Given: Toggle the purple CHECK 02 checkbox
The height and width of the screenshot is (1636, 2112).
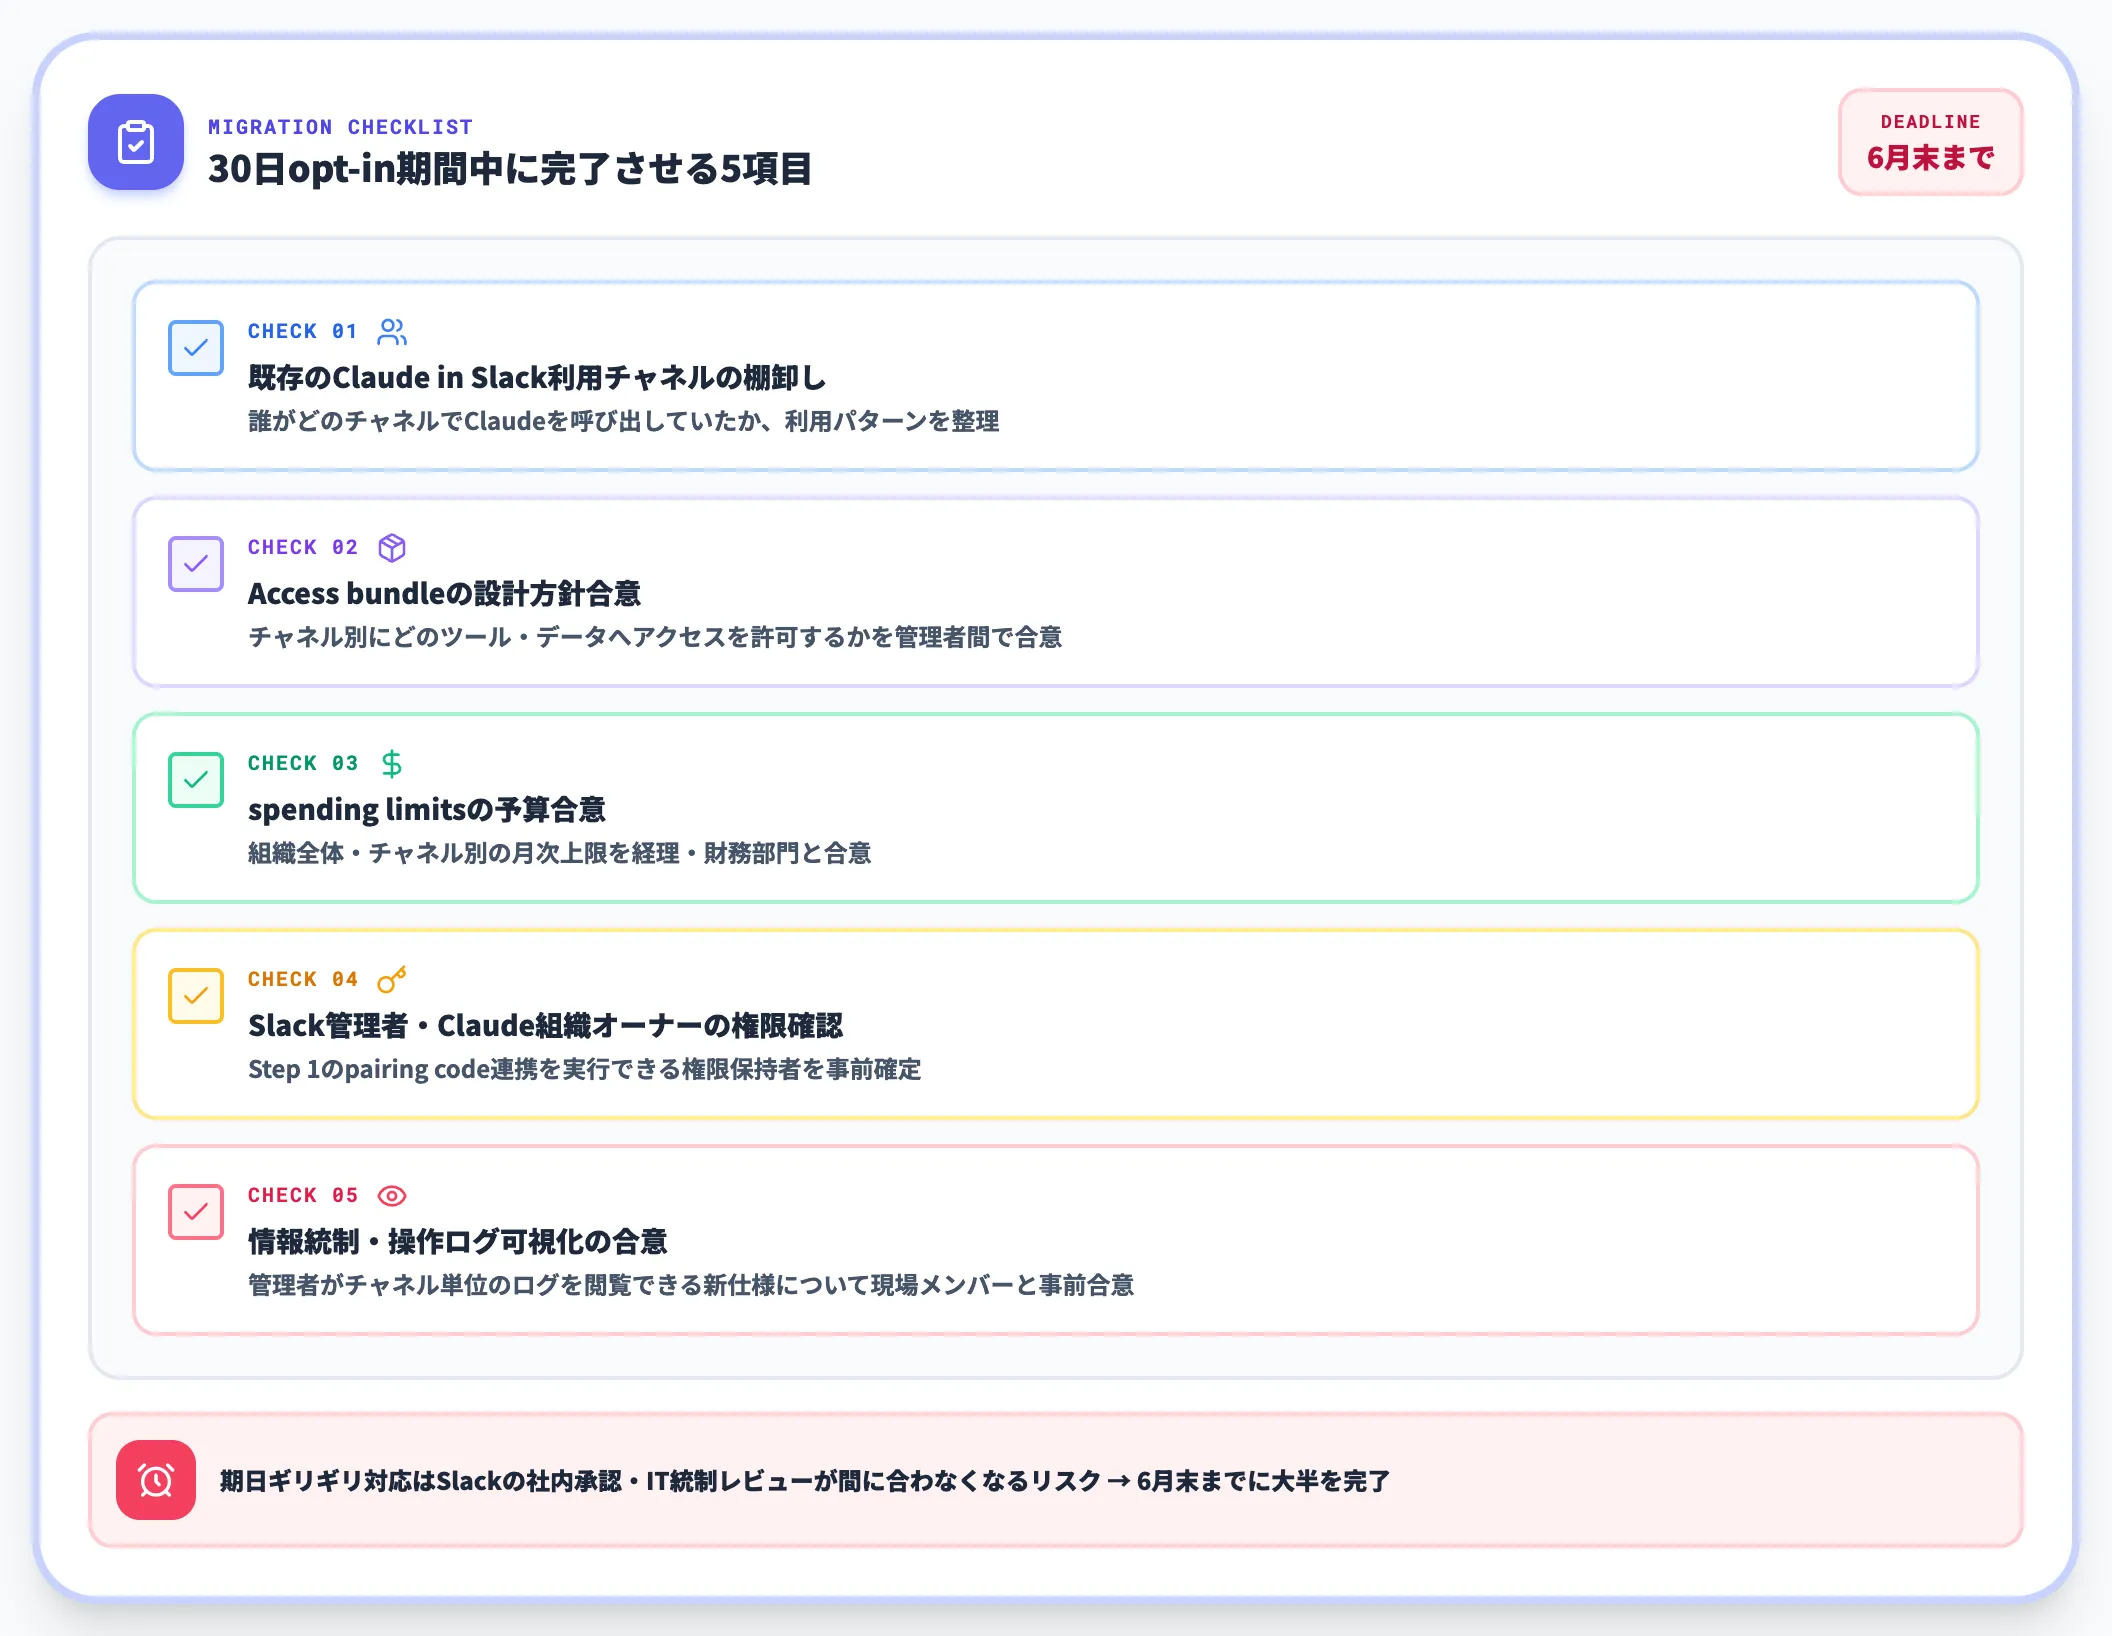Looking at the screenshot, I should click(x=196, y=564).
